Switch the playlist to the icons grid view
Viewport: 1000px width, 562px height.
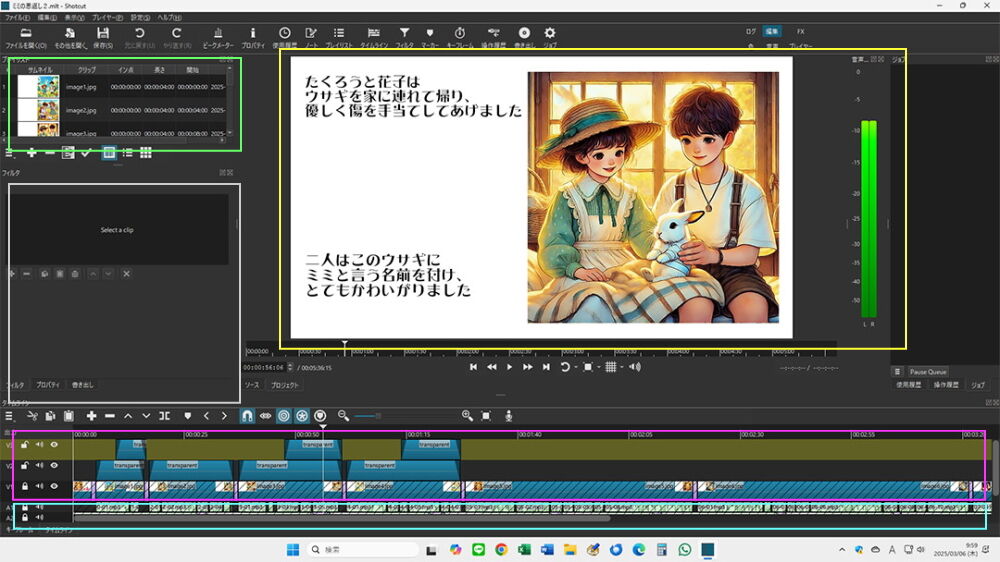click(146, 152)
